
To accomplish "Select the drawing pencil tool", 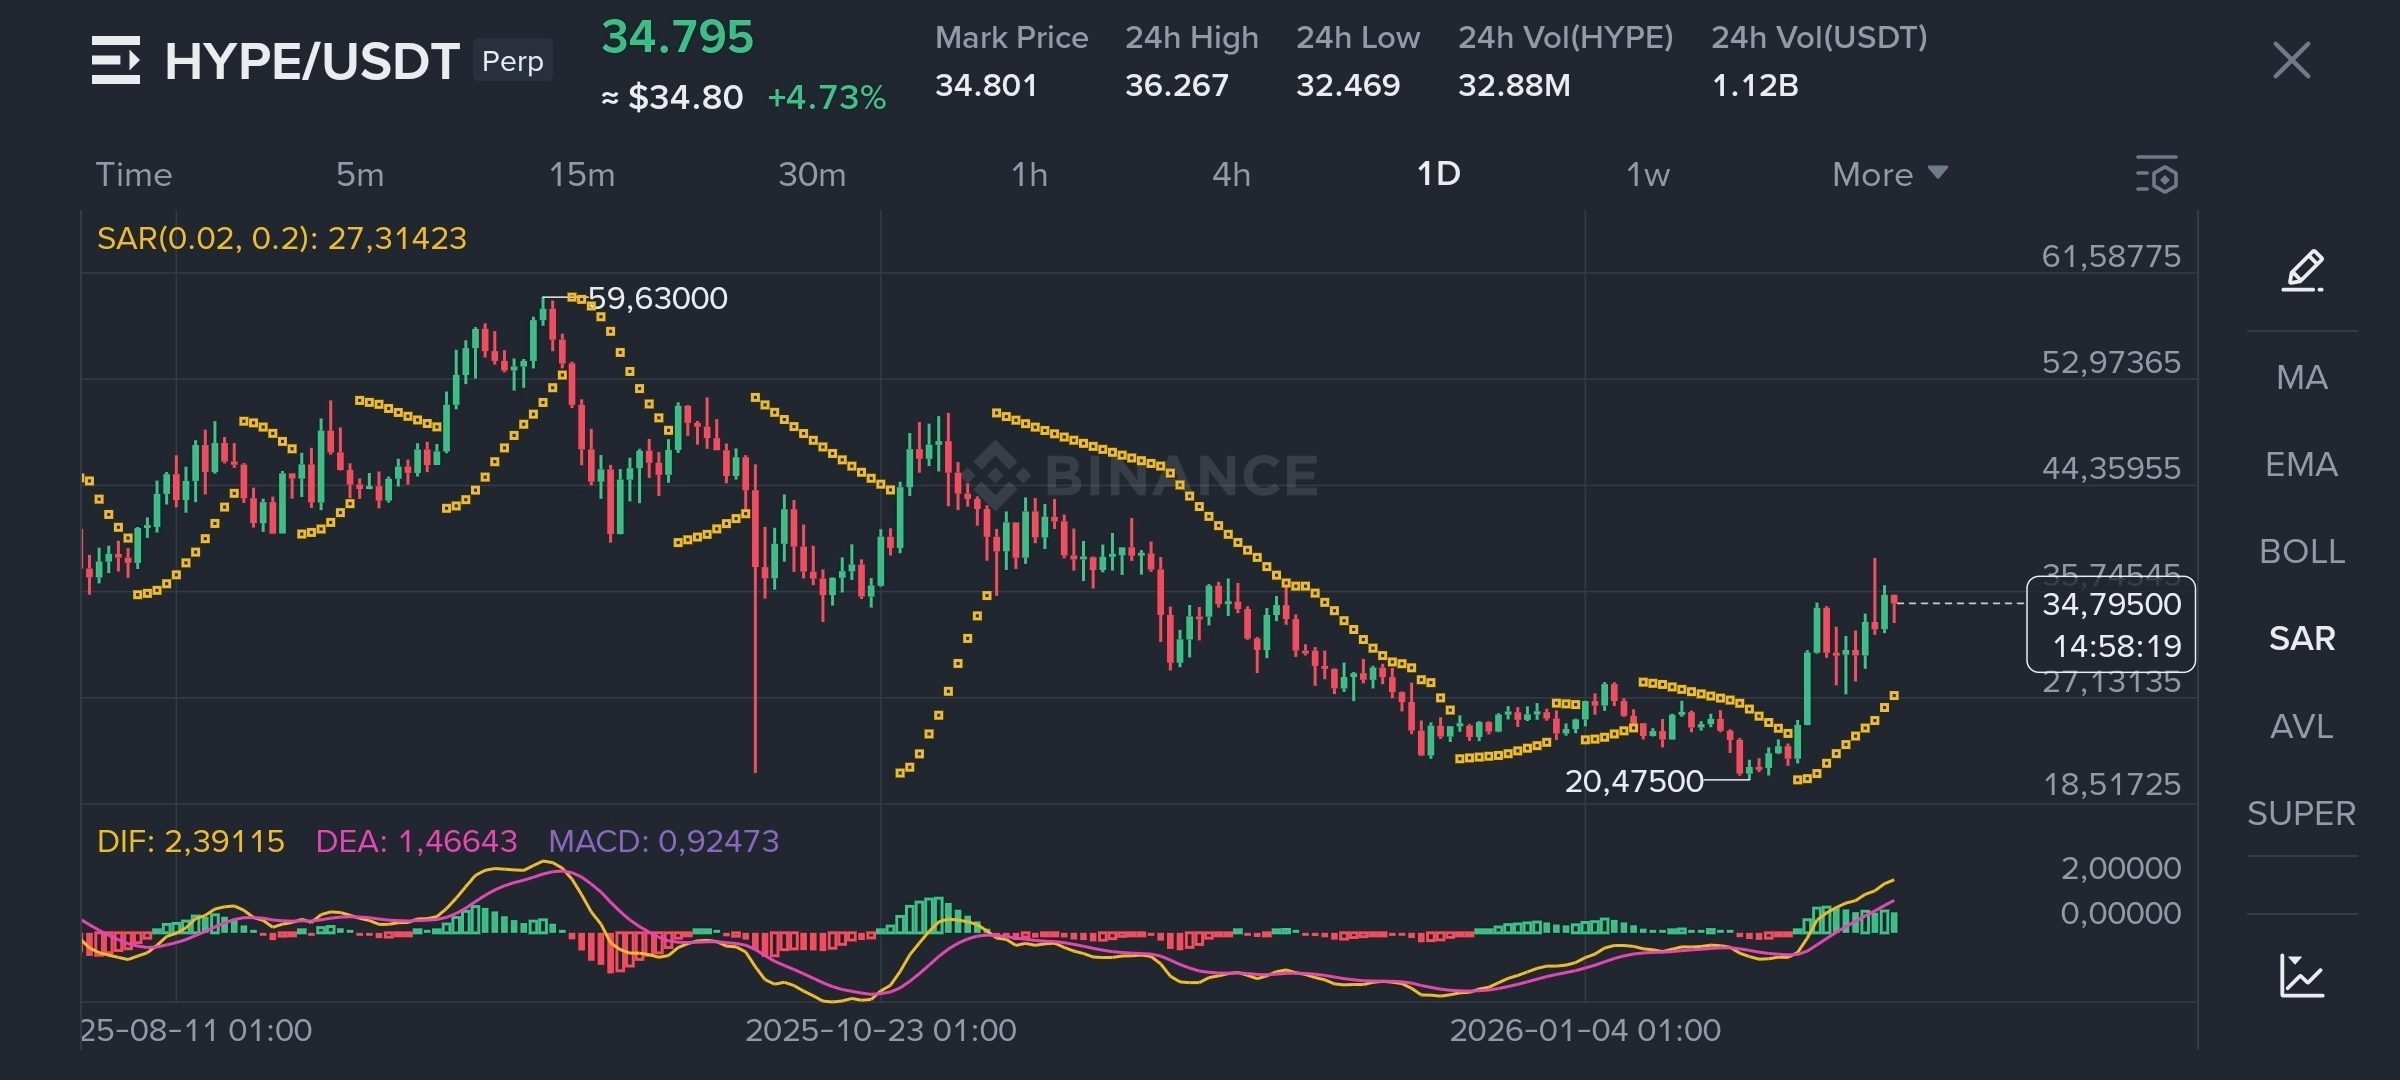I will coord(2302,270).
